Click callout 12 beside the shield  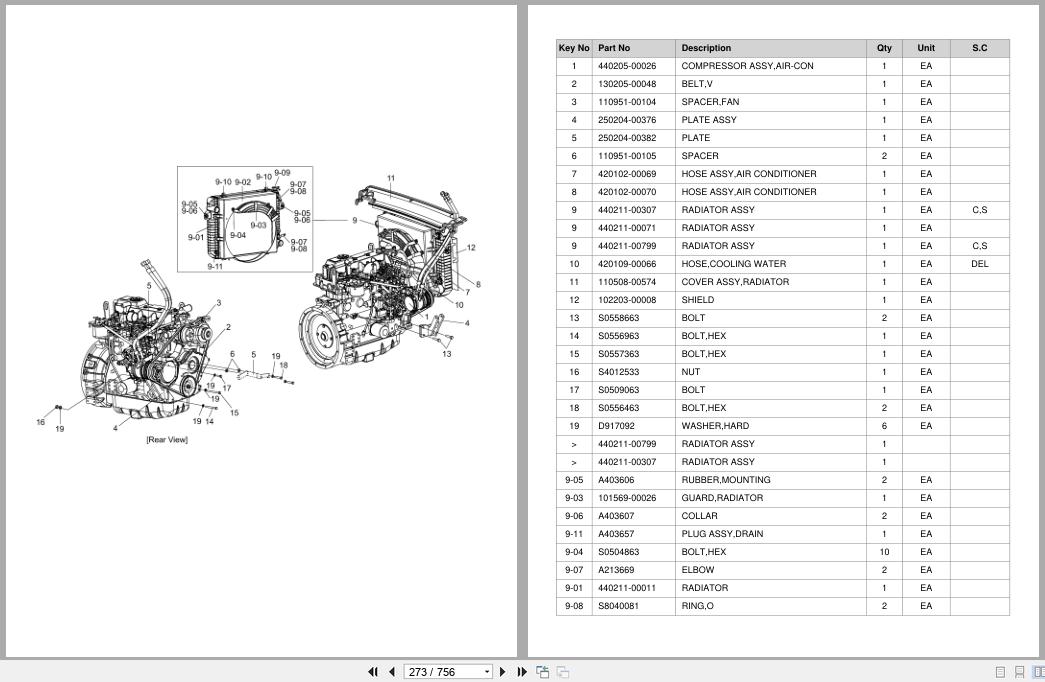(x=471, y=248)
